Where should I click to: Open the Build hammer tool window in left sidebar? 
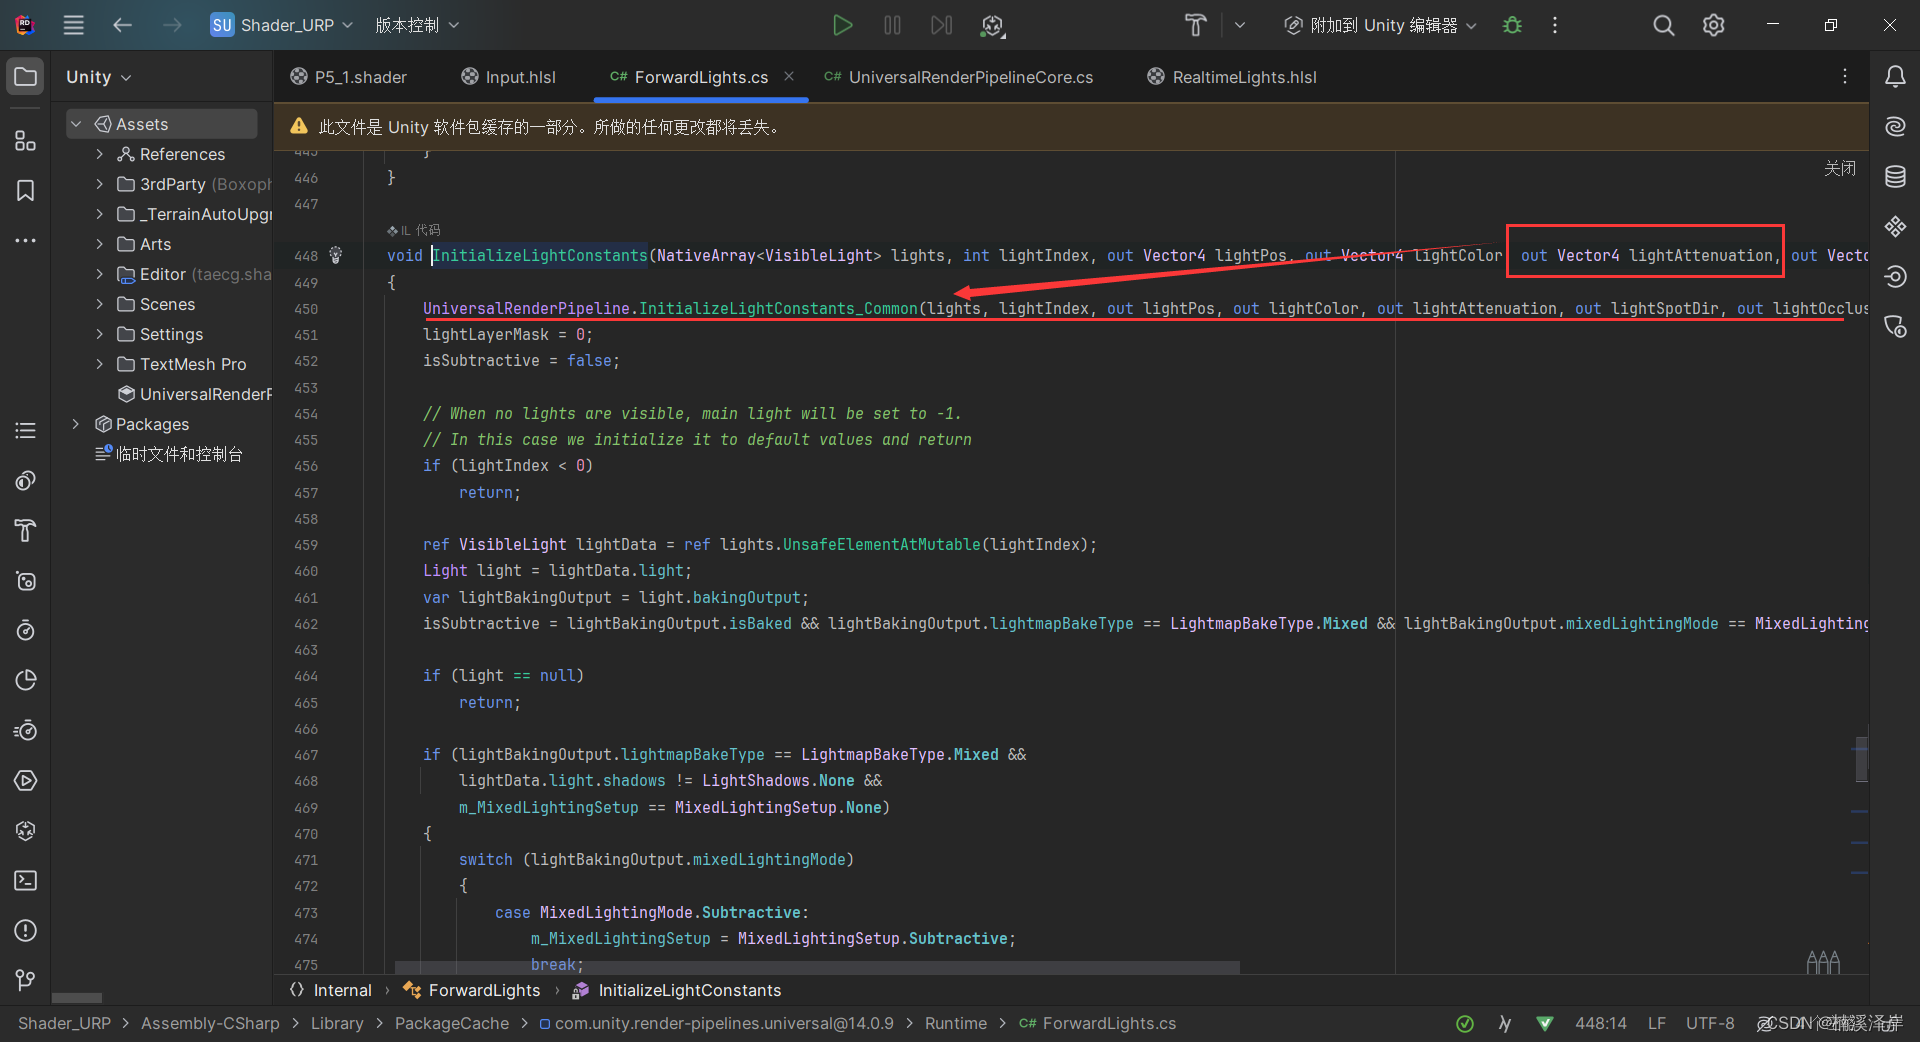pyautogui.click(x=26, y=531)
